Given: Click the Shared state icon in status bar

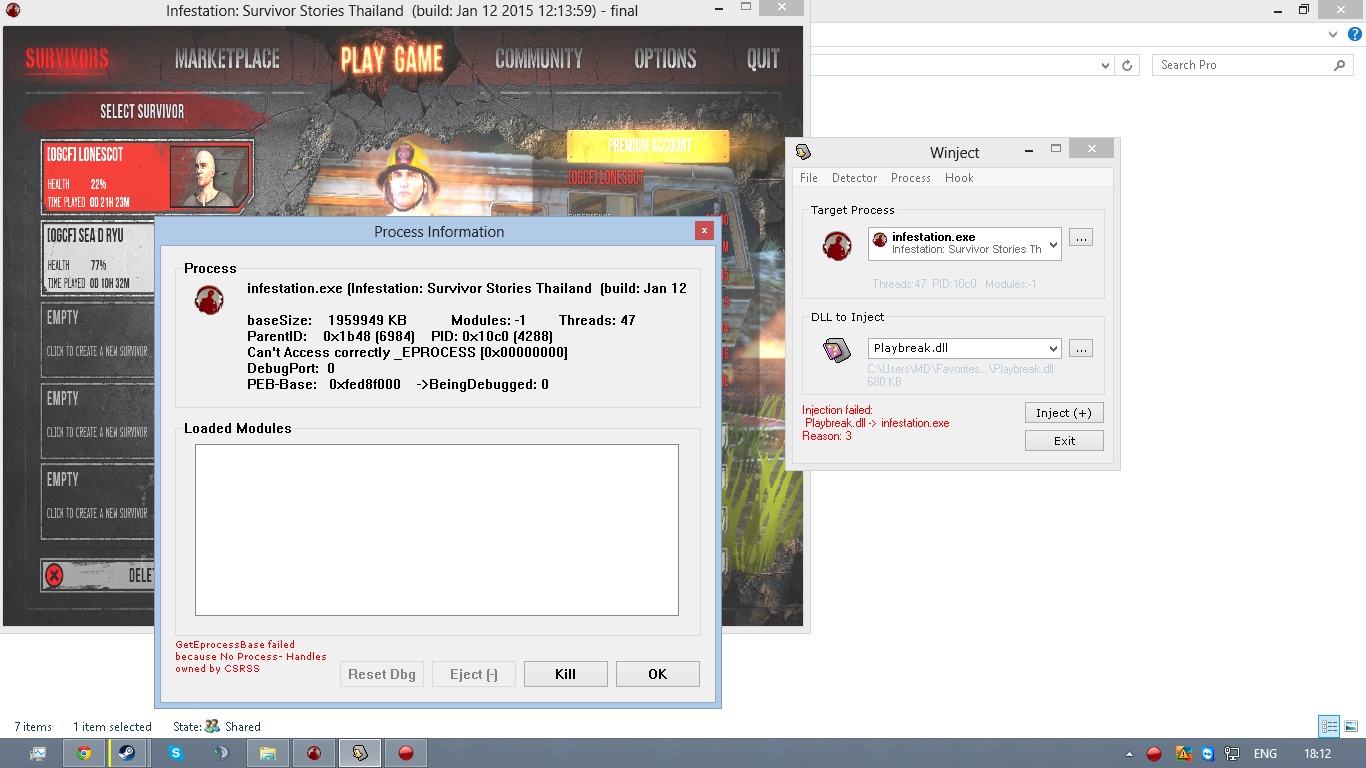Looking at the screenshot, I should click(212, 727).
